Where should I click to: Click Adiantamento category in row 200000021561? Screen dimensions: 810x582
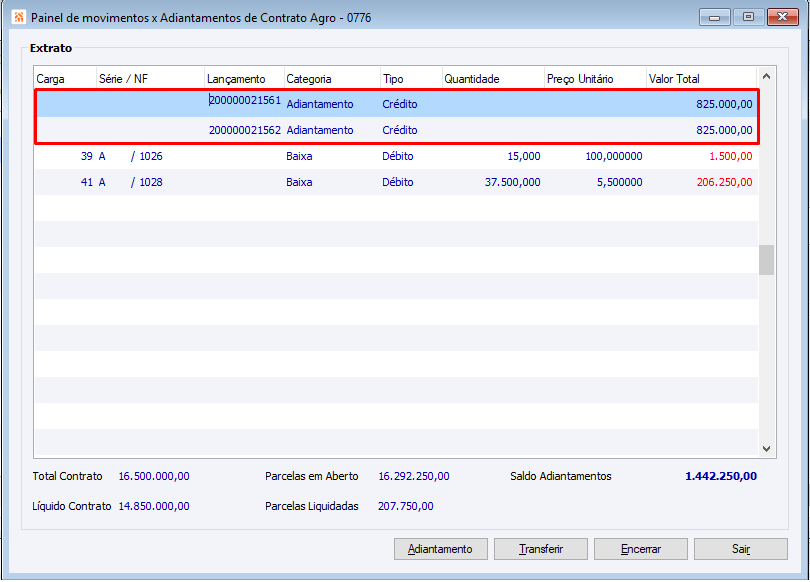(320, 104)
